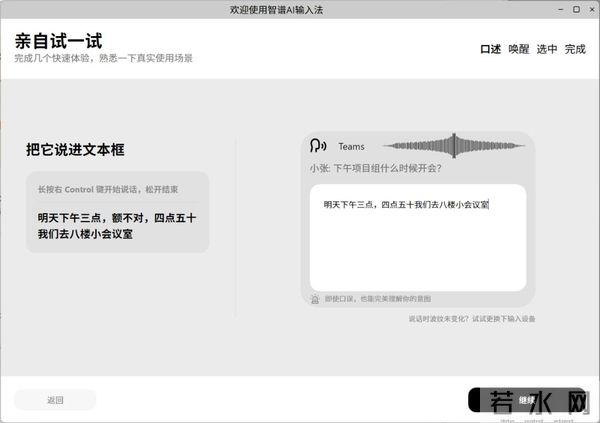Click the Teams label
The width and height of the screenshot is (600, 423).
click(351, 147)
